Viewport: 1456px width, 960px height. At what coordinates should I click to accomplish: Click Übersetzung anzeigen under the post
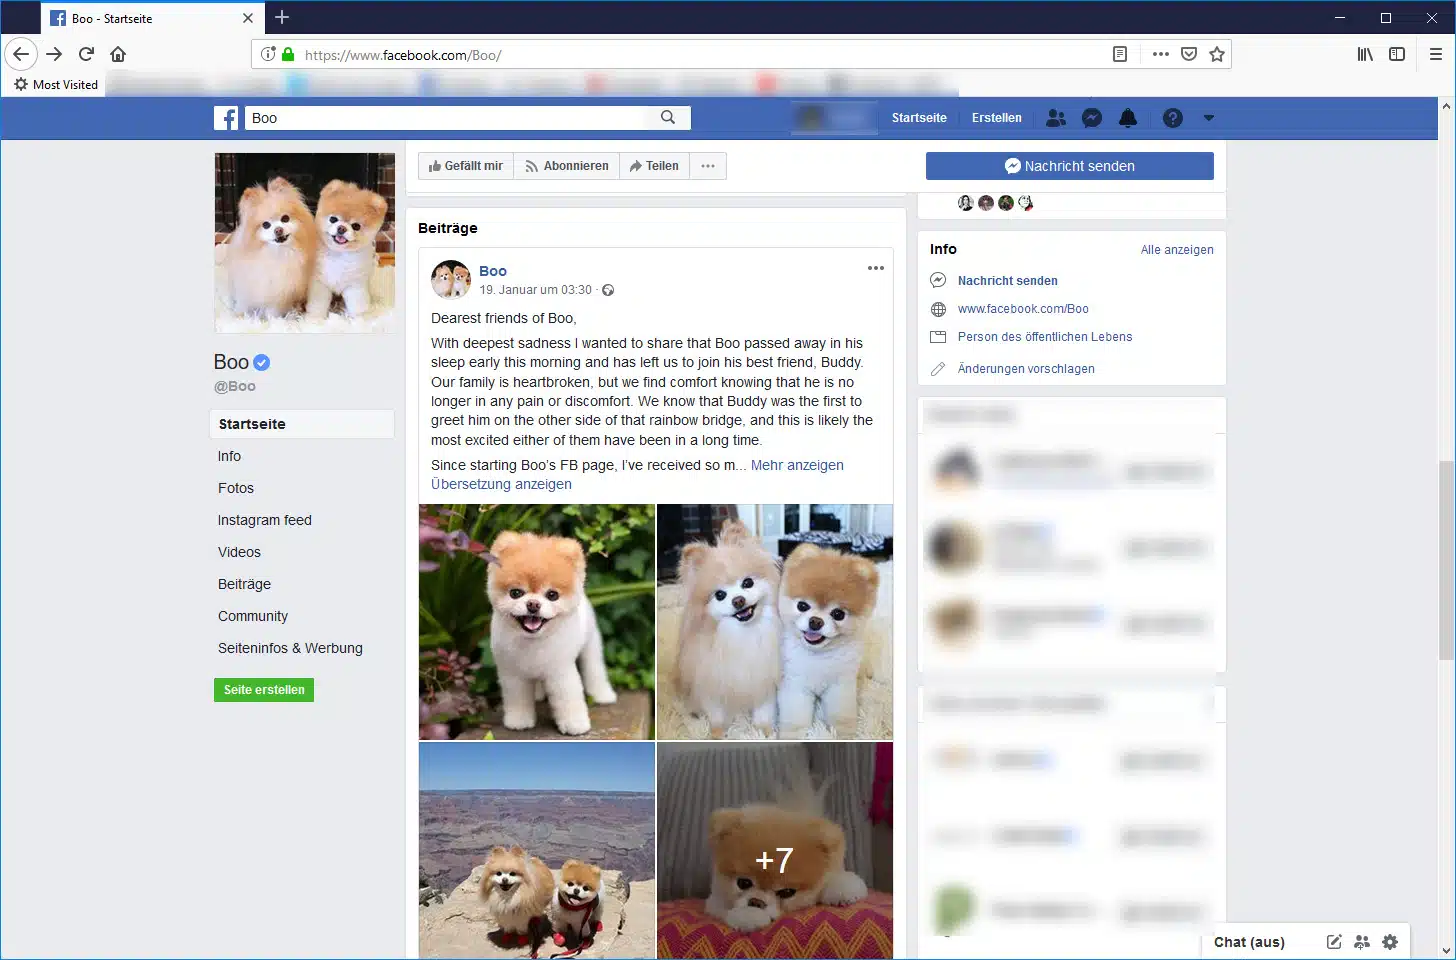(501, 484)
